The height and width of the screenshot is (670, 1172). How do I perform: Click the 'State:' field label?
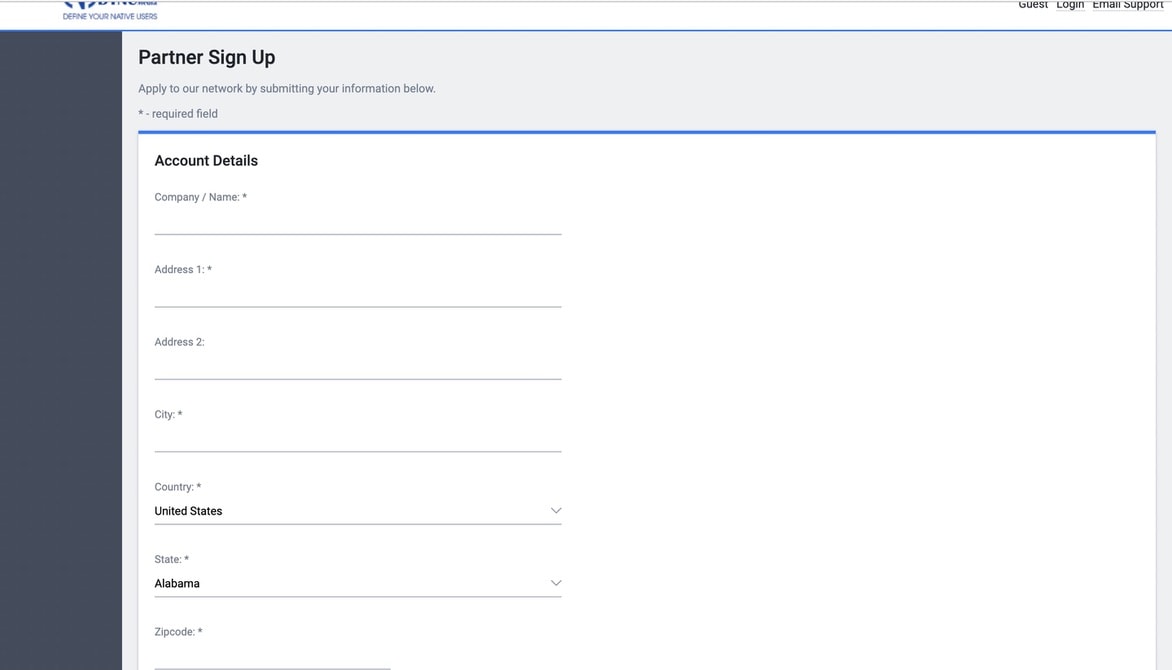[171, 559]
